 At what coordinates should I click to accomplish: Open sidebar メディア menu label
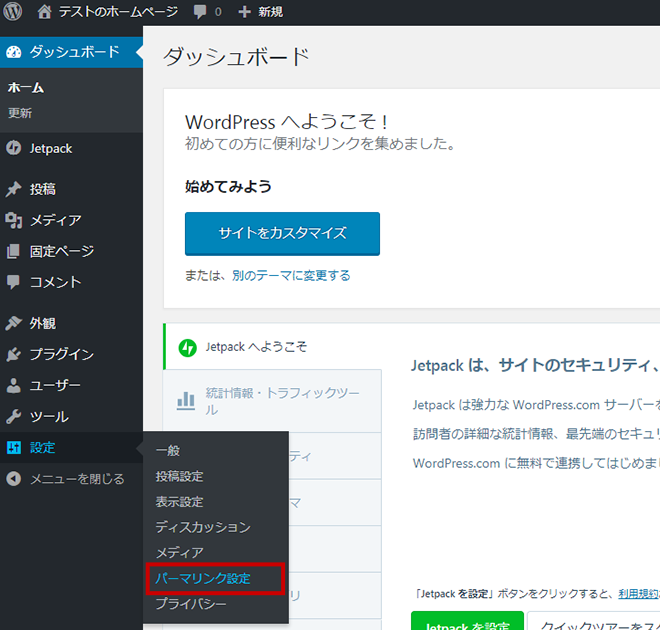pyautogui.click(x=56, y=220)
